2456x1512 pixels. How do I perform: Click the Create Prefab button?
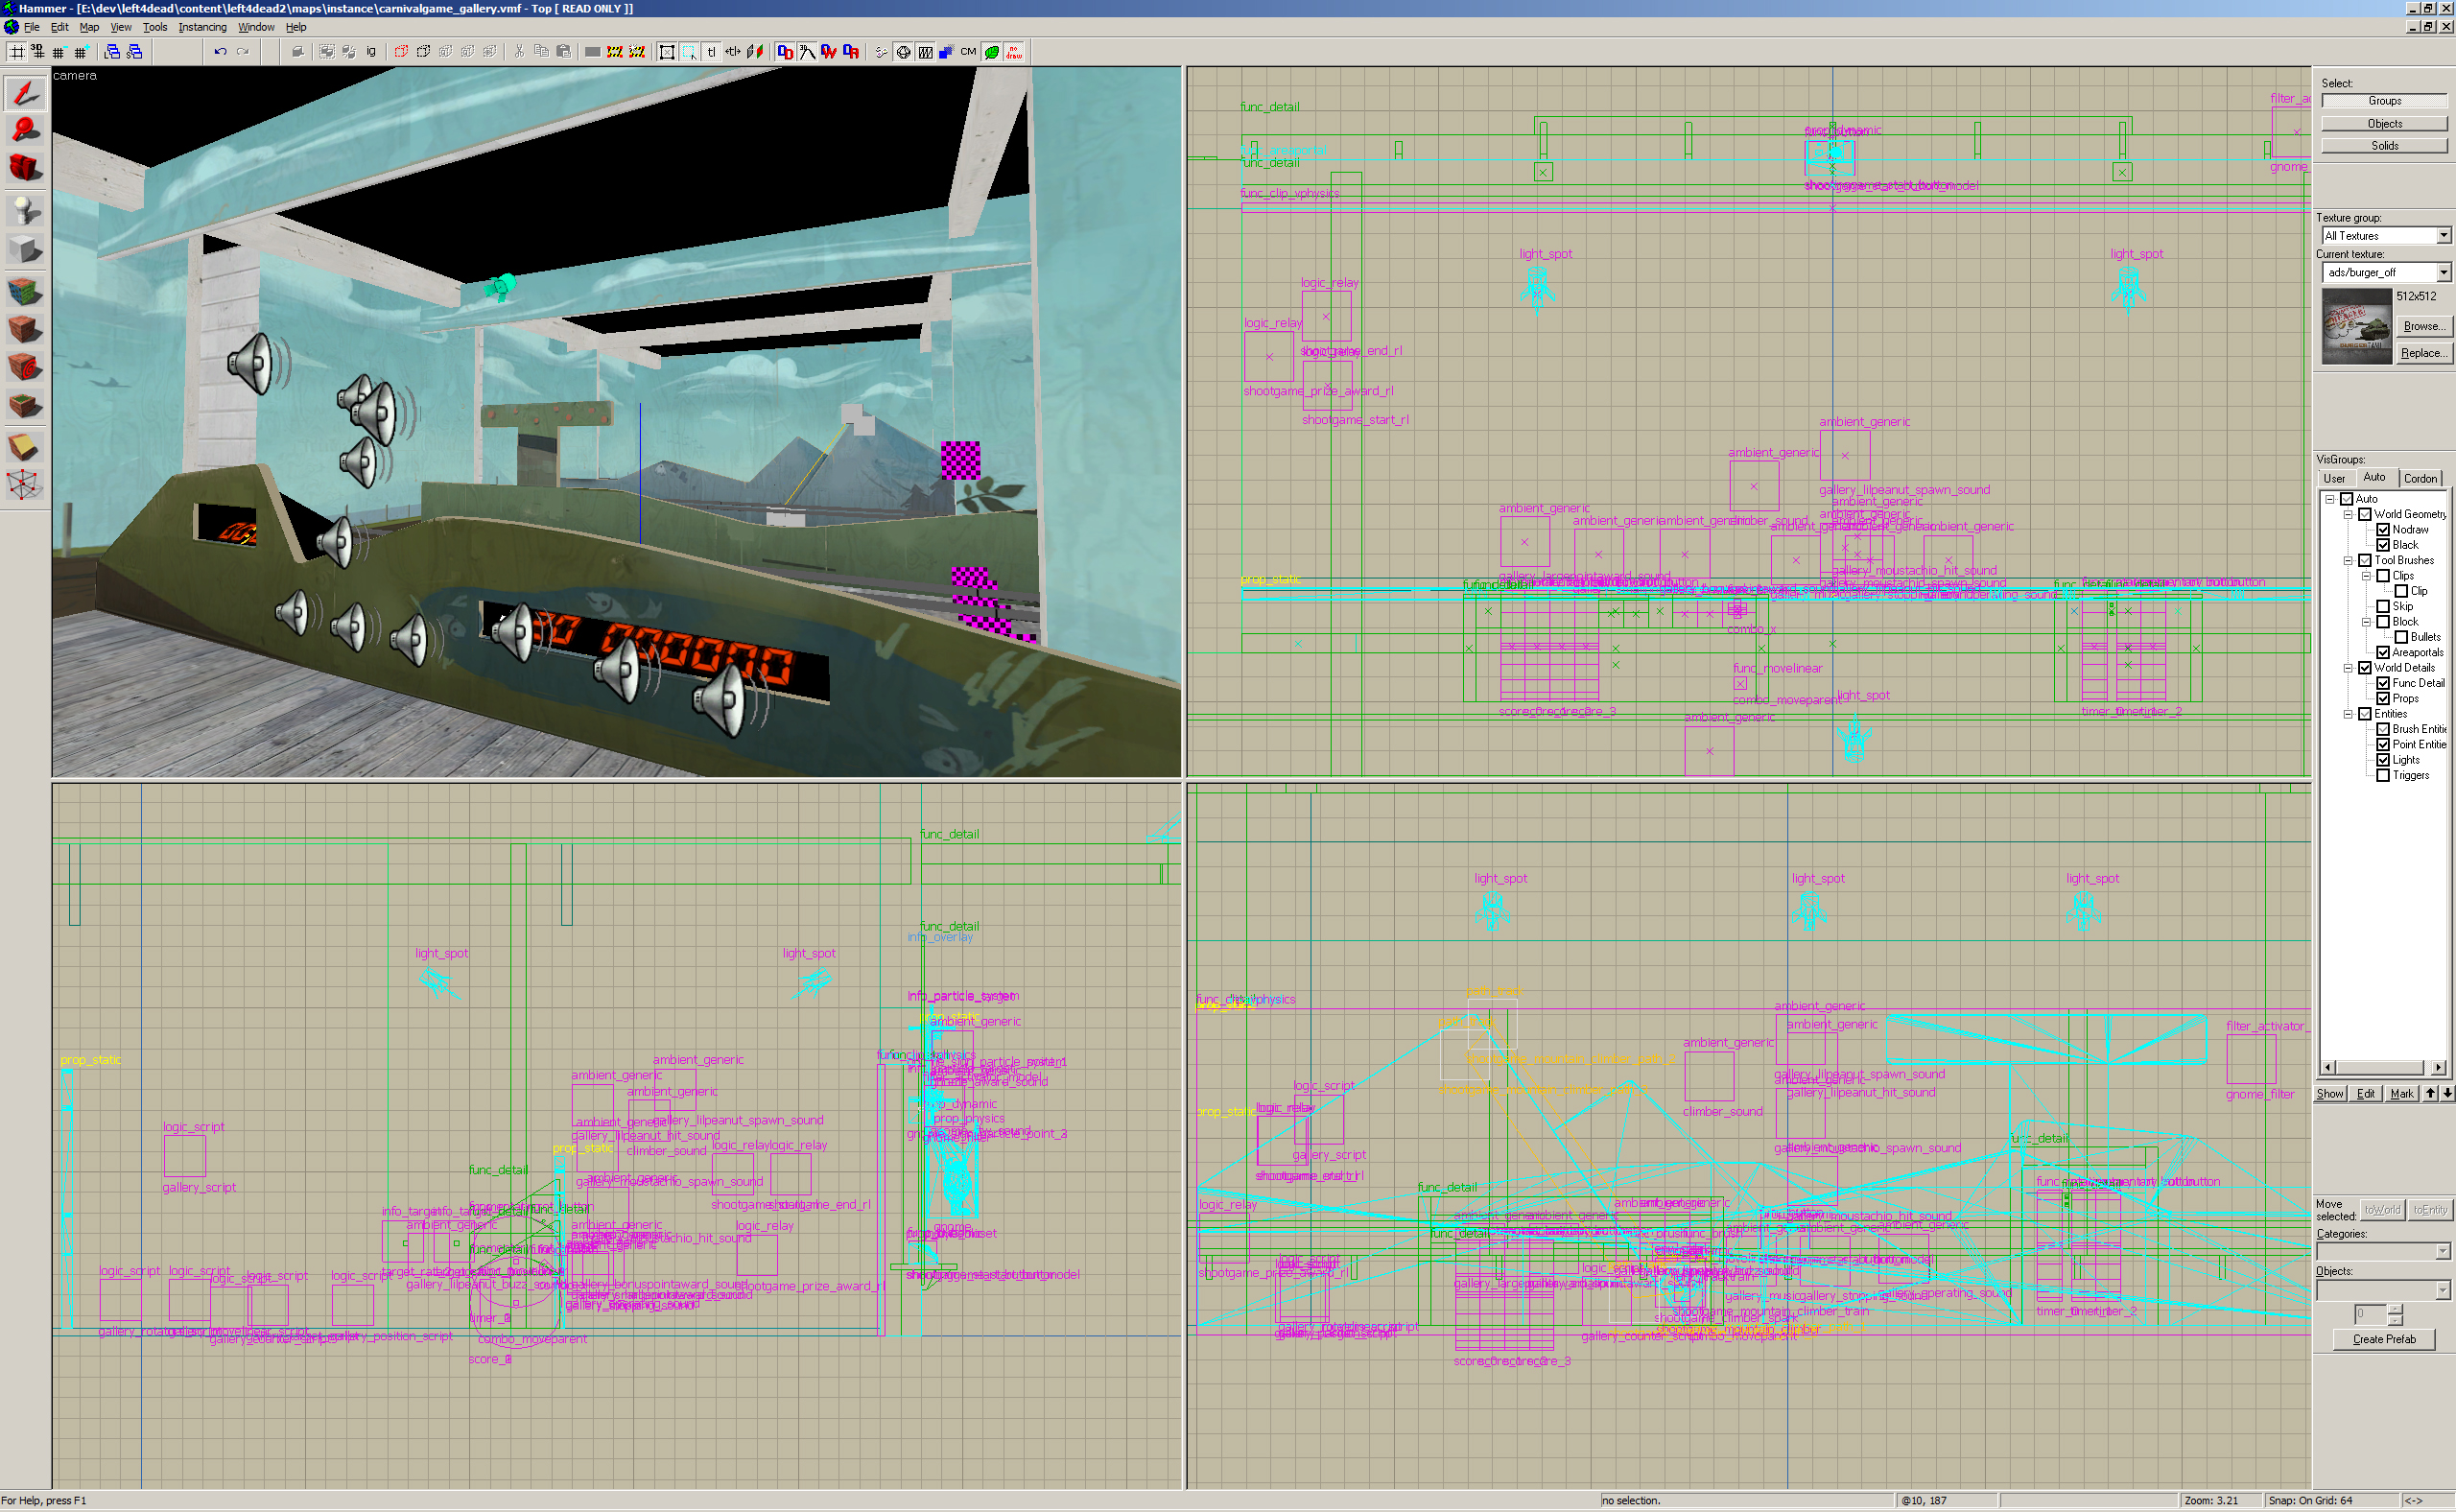click(2384, 1339)
